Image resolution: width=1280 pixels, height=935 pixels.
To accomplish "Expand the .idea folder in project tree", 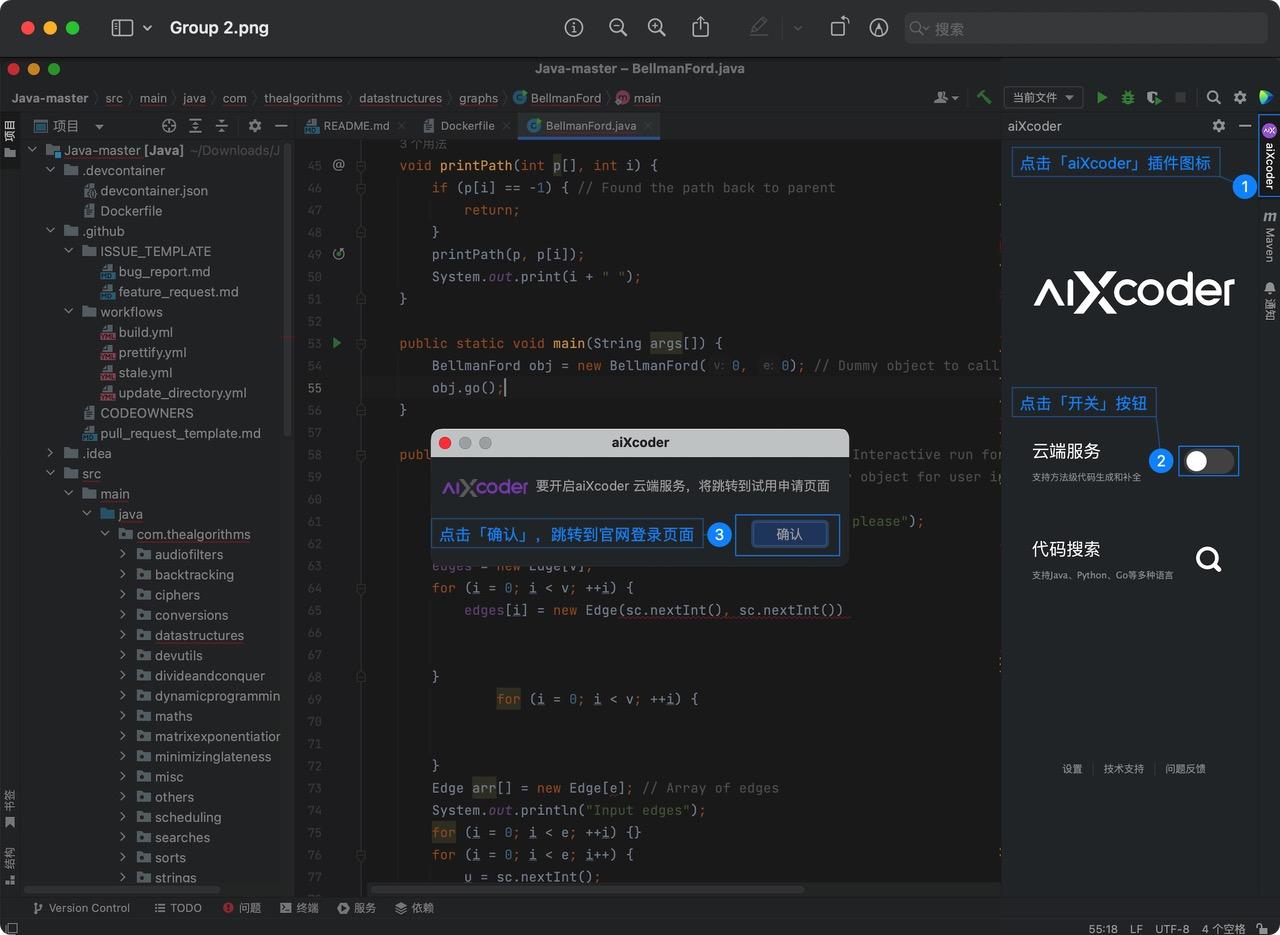I will point(50,453).
